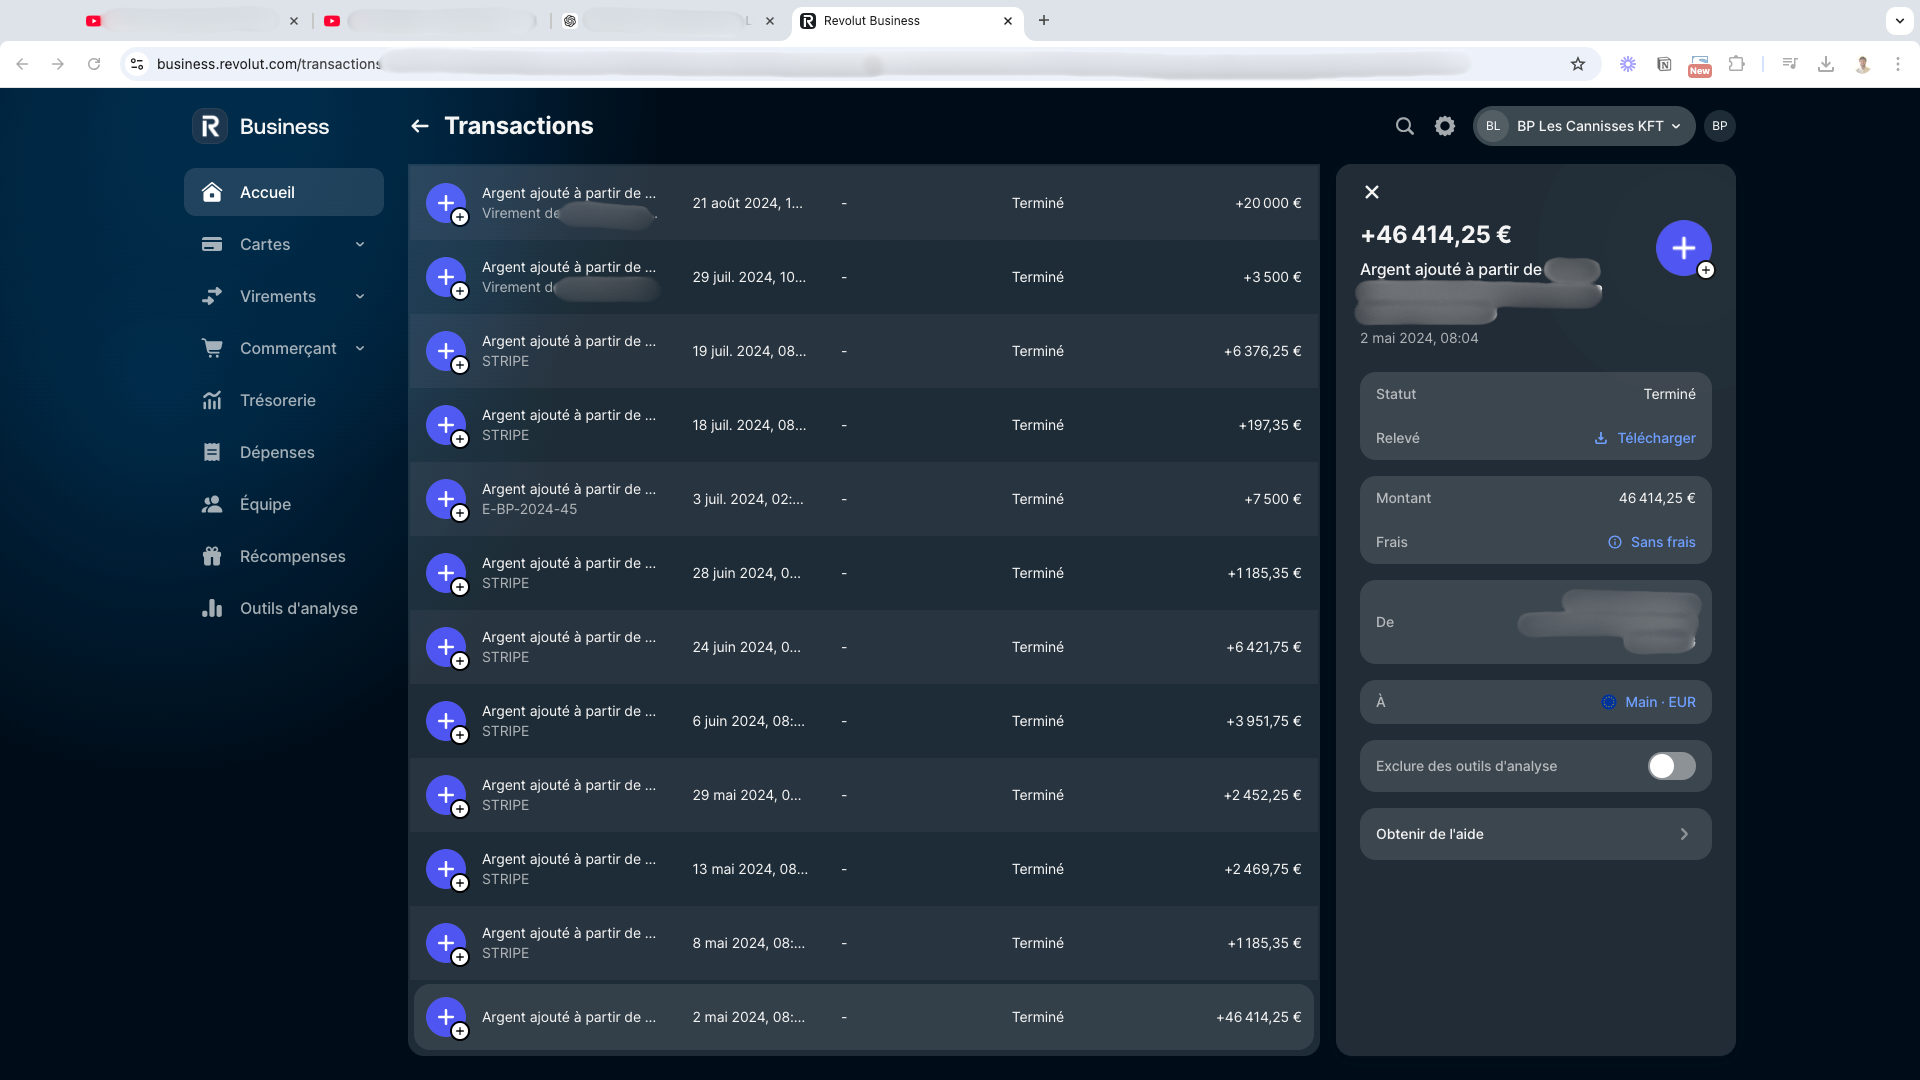1920x1080 pixels.
Task: Go to Accueil in sidebar
Action: click(x=284, y=192)
